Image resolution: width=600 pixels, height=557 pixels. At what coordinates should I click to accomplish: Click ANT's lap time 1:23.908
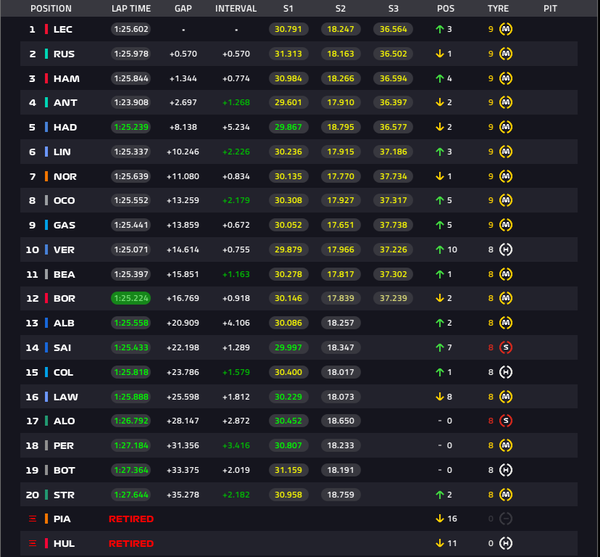point(131,103)
